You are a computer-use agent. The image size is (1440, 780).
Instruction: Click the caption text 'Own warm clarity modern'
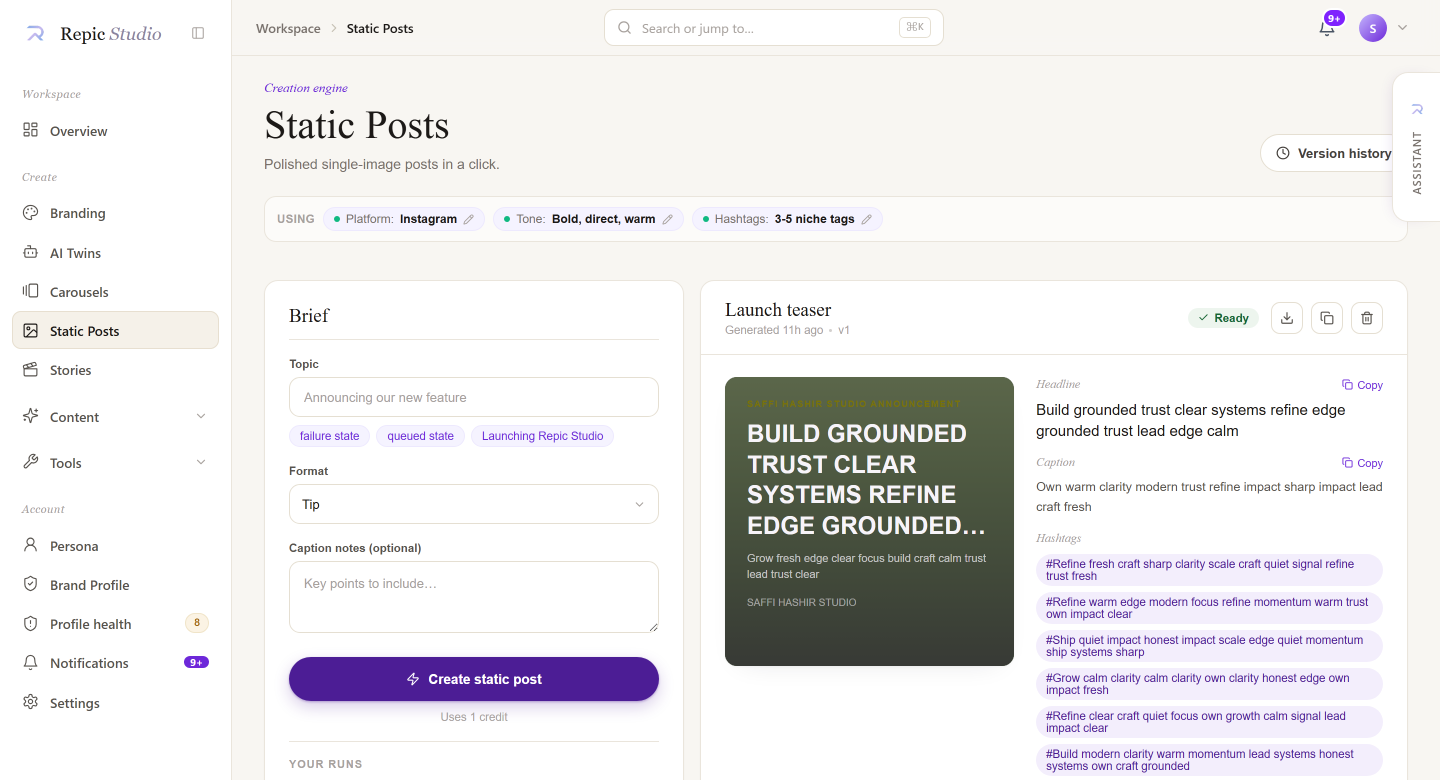coord(1209,497)
